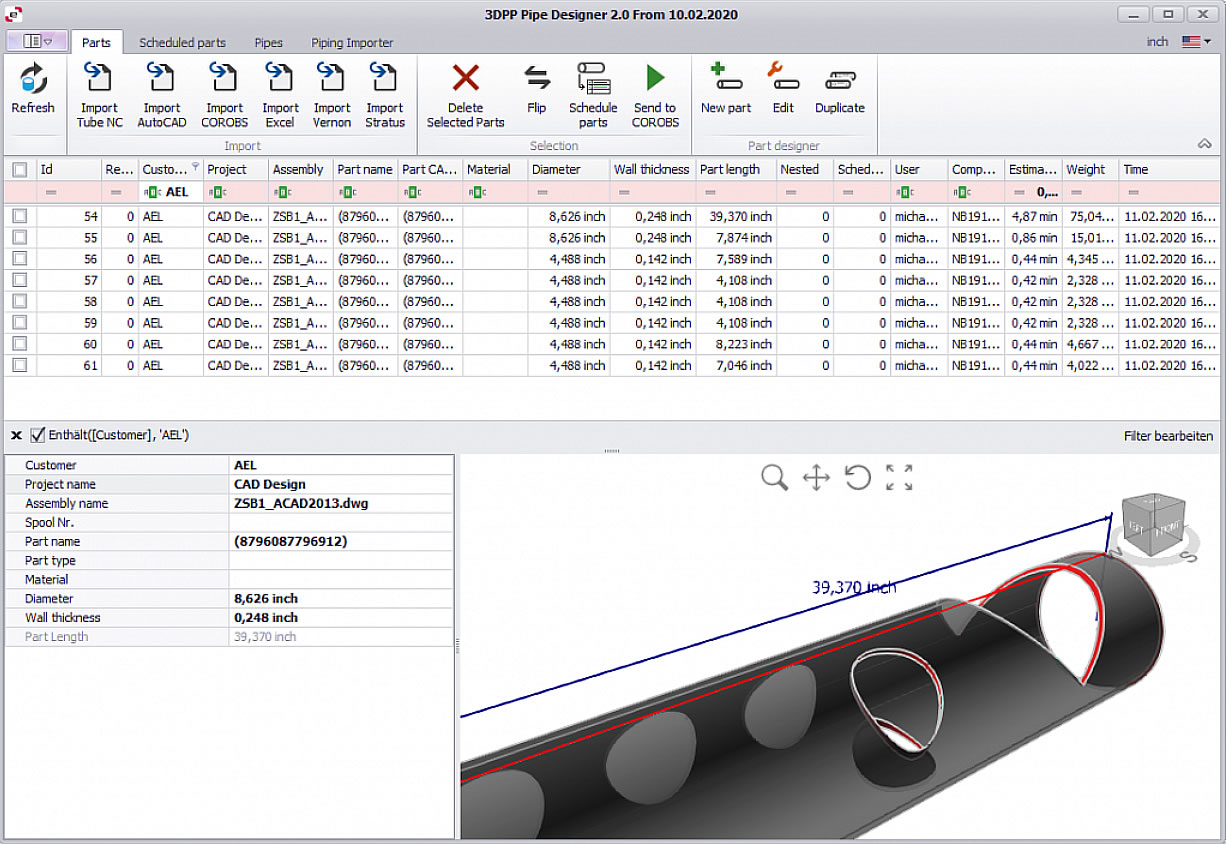Open the Piping Importer tab
This screenshot has width=1226, height=844.
pos(351,43)
